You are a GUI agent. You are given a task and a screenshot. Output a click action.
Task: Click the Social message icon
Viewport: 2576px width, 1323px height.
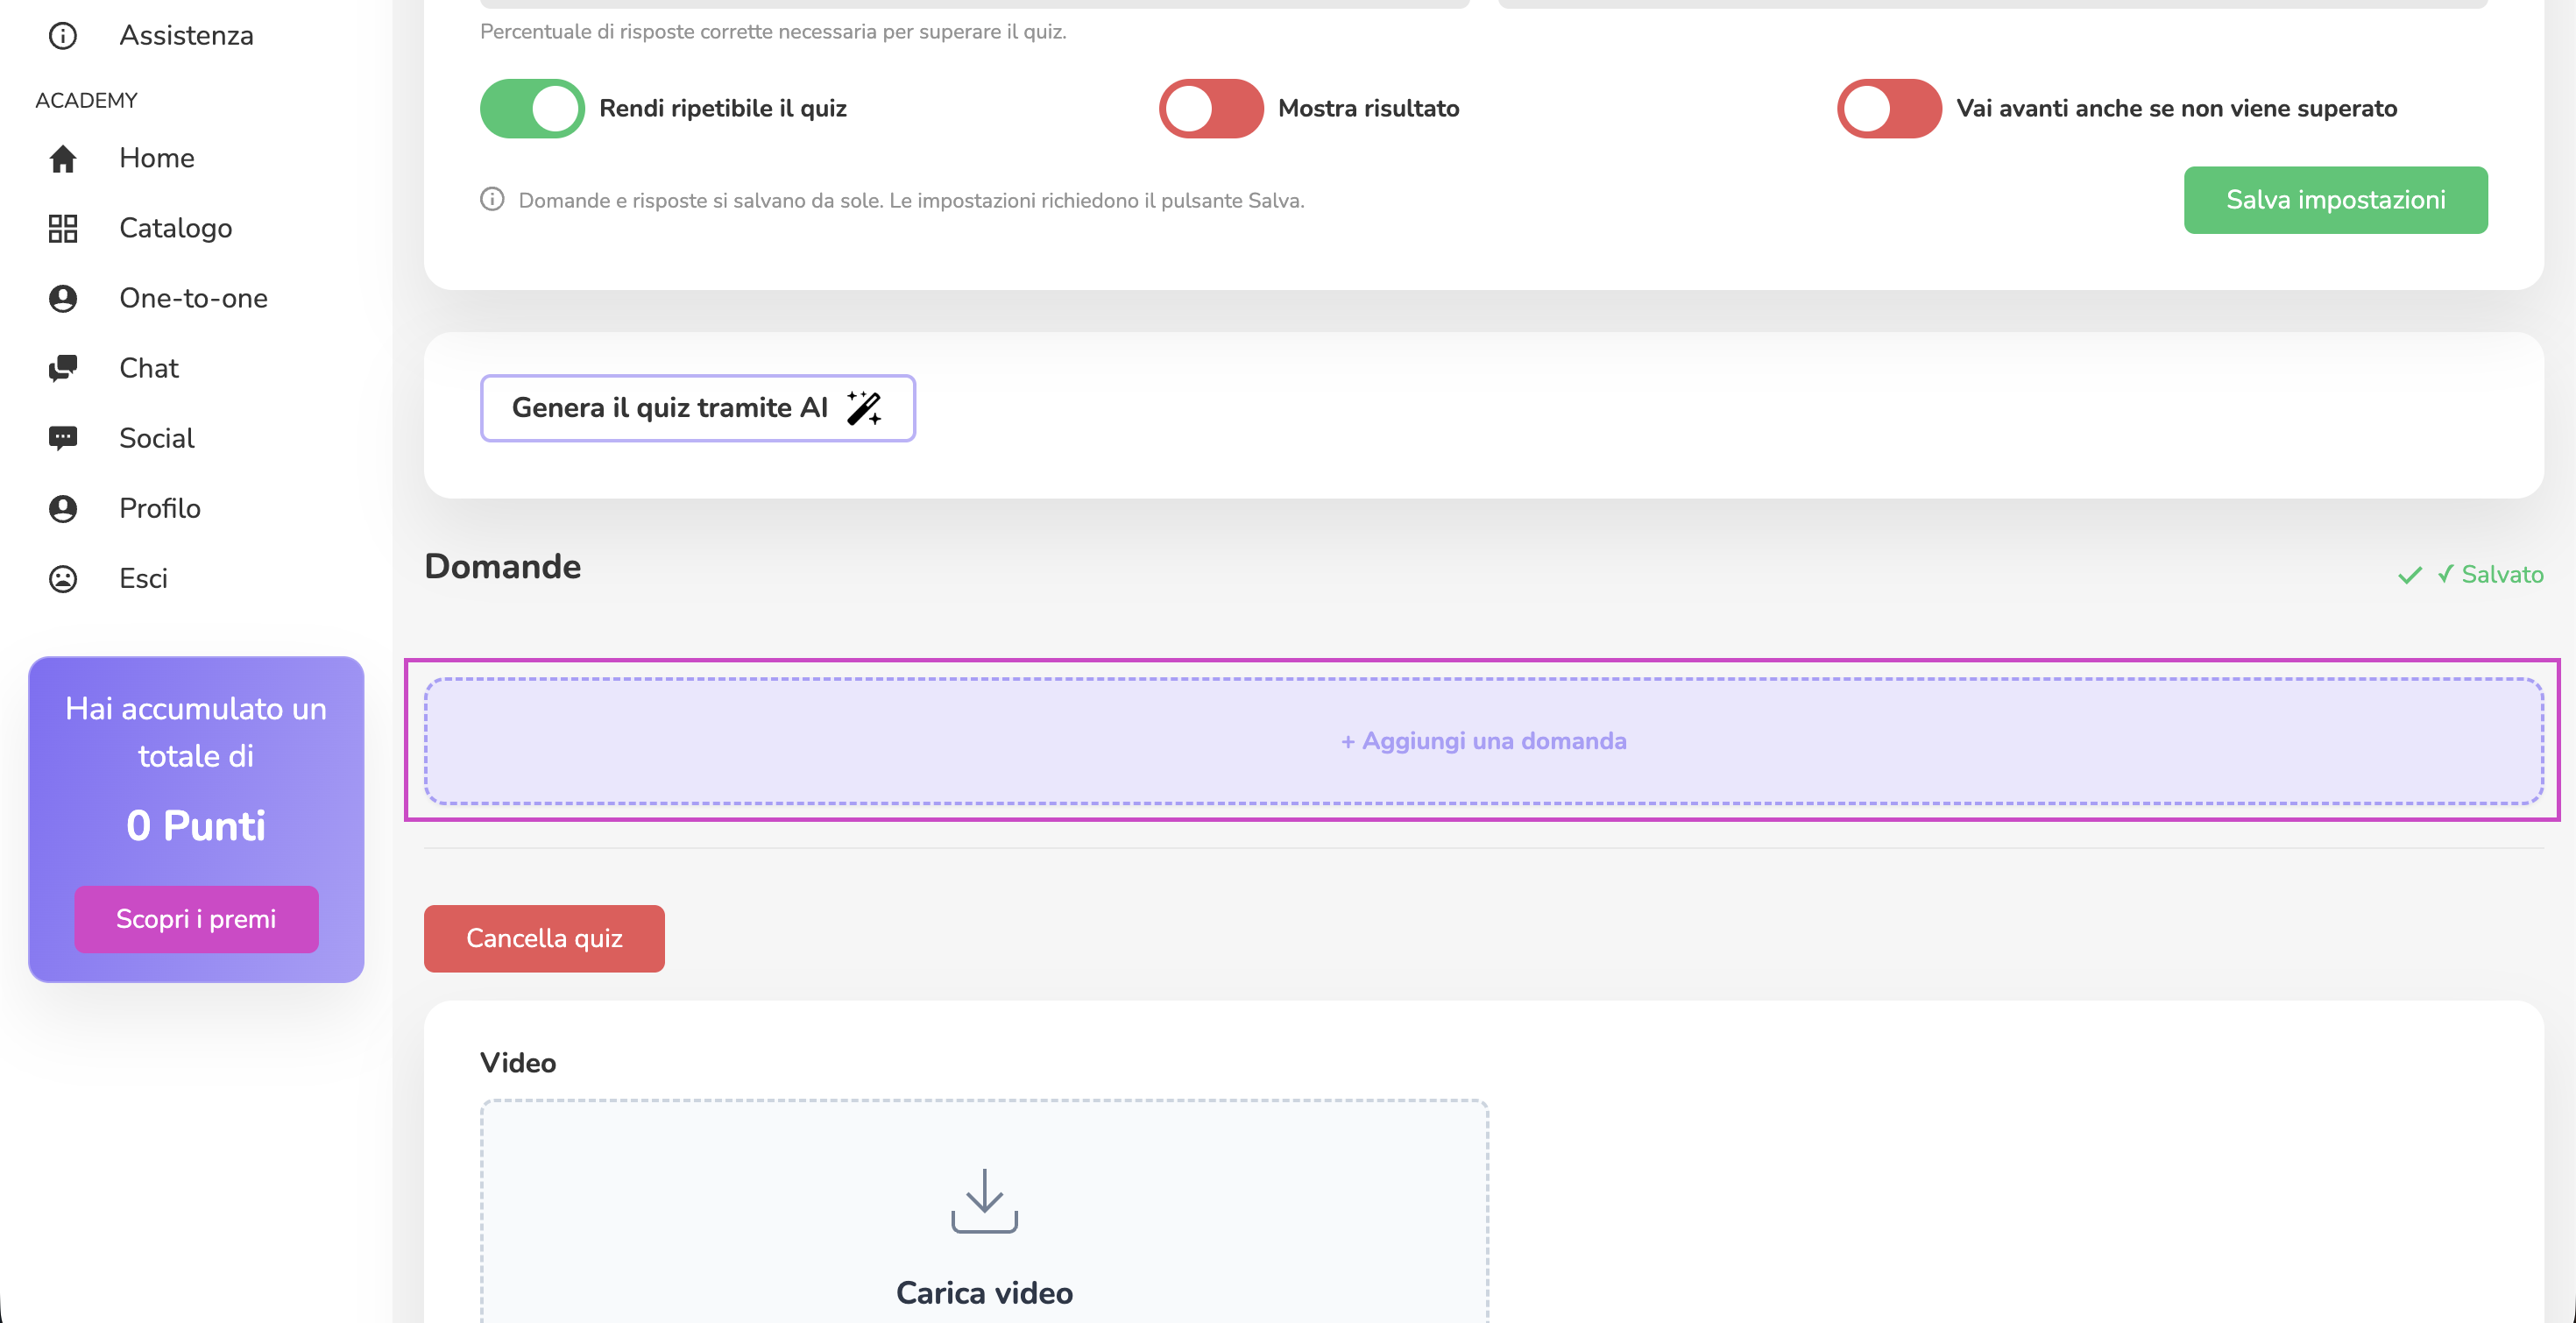click(63, 439)
